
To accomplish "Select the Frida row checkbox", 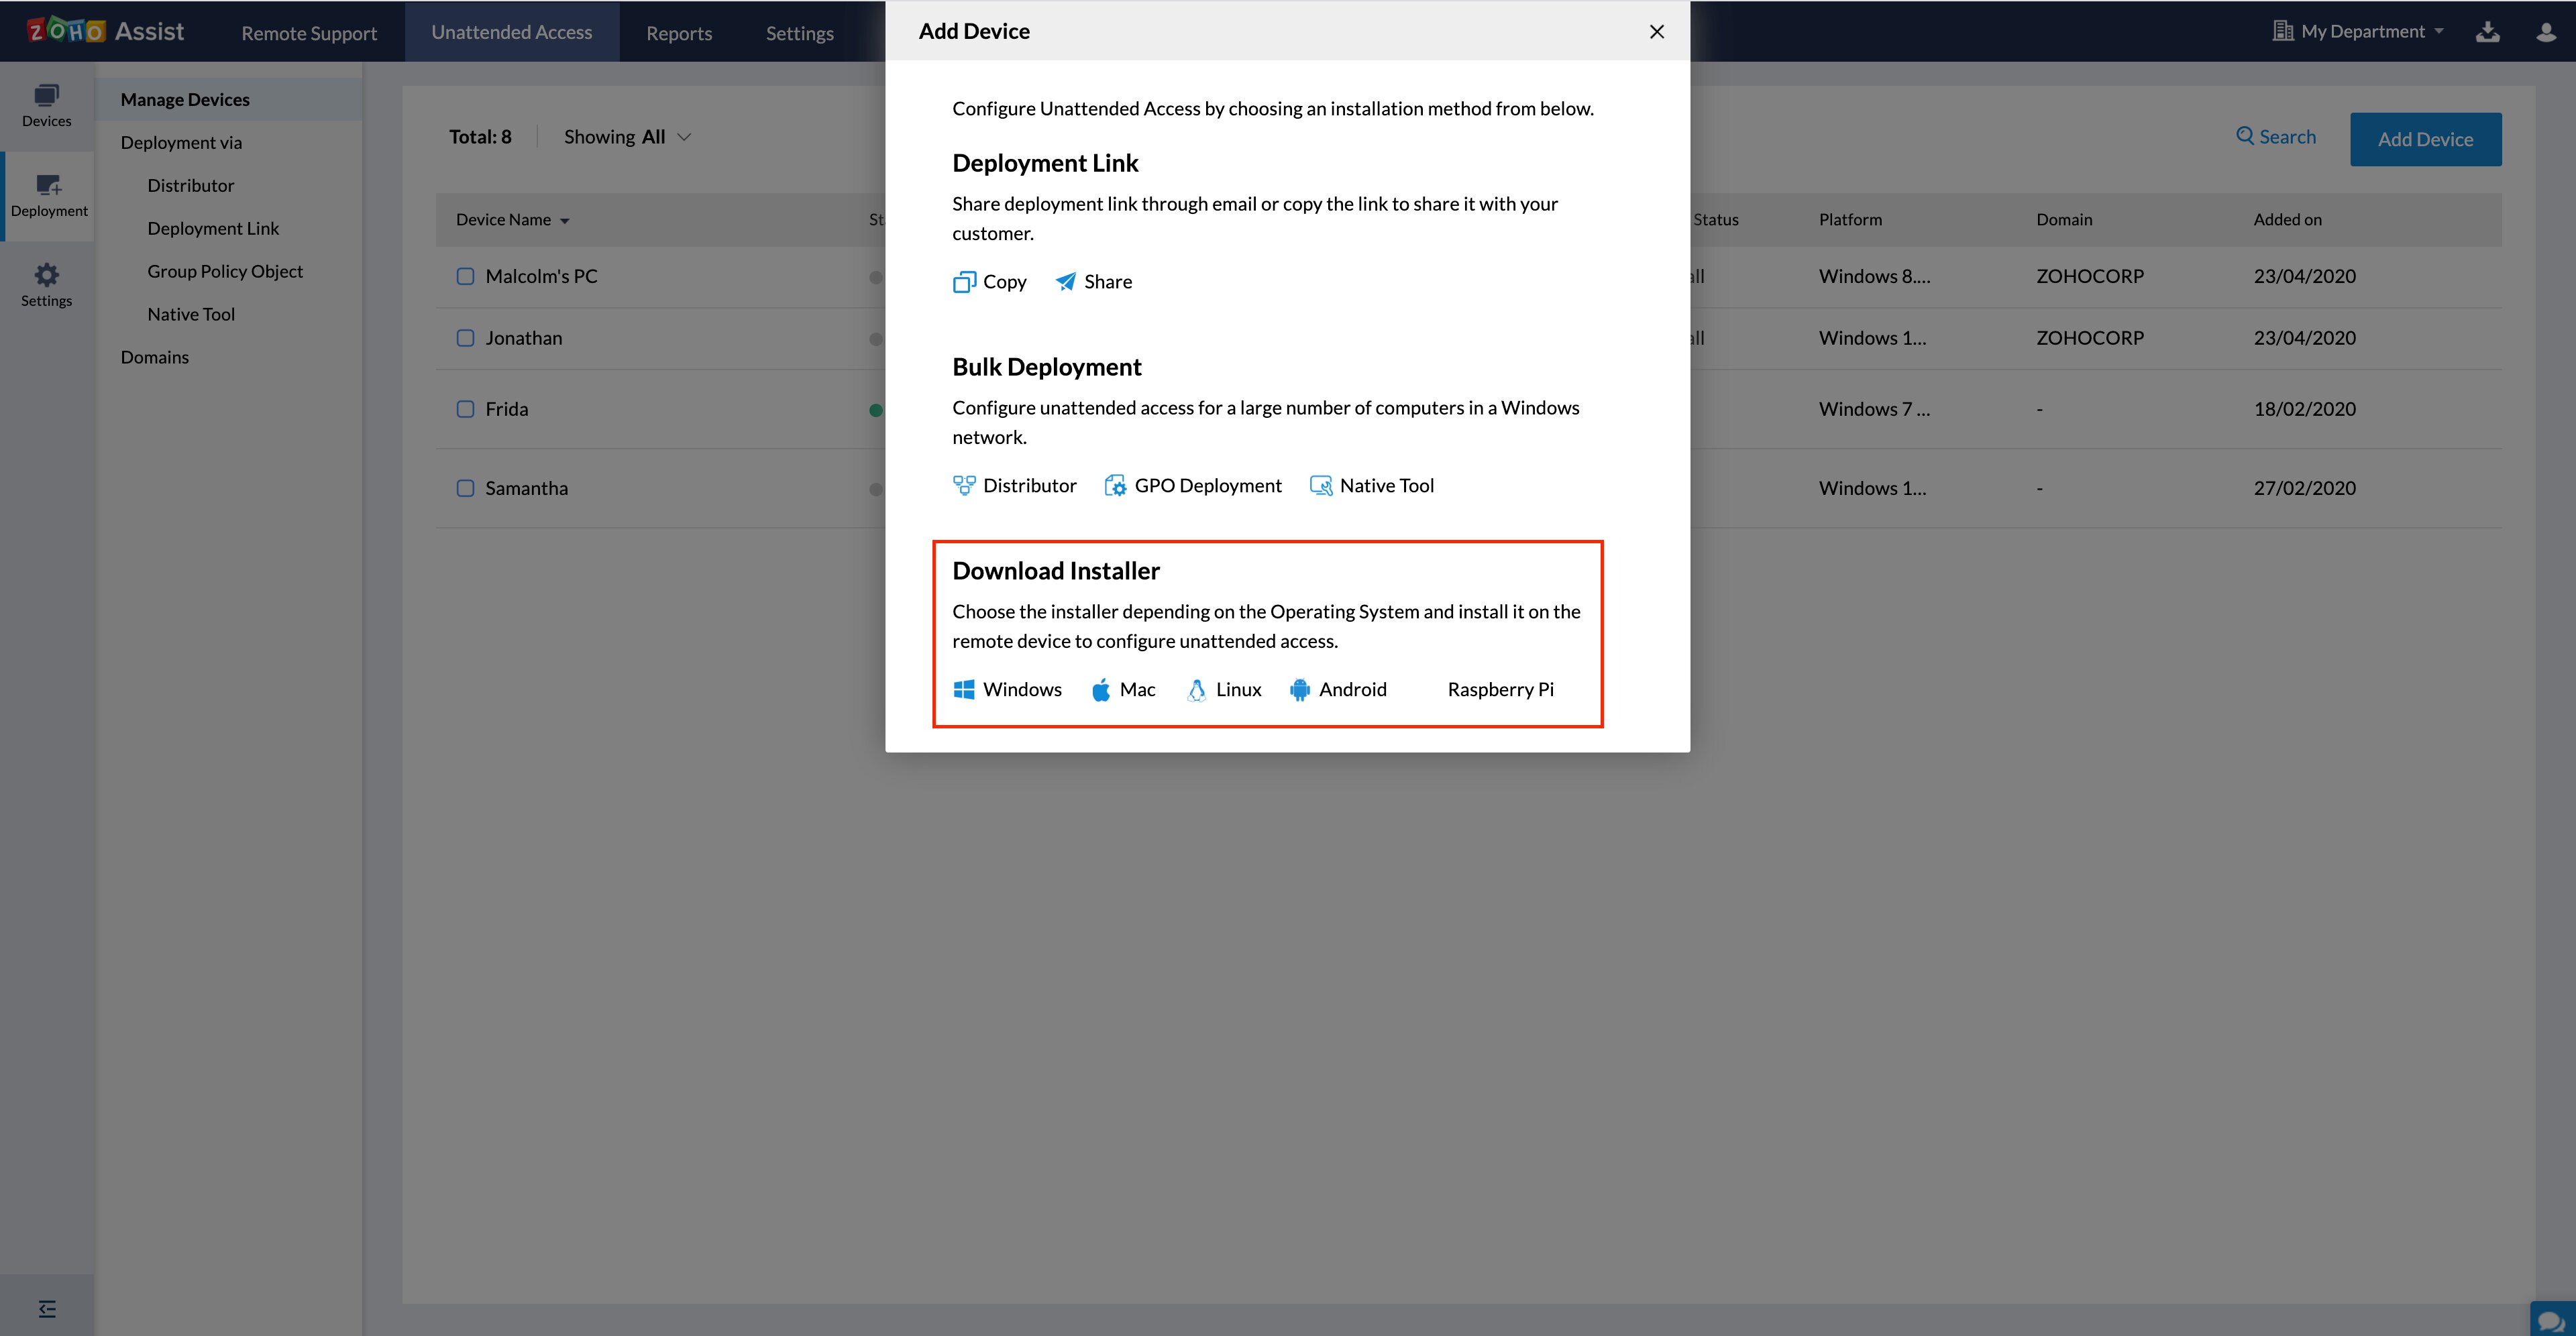I will click(465, 409).
